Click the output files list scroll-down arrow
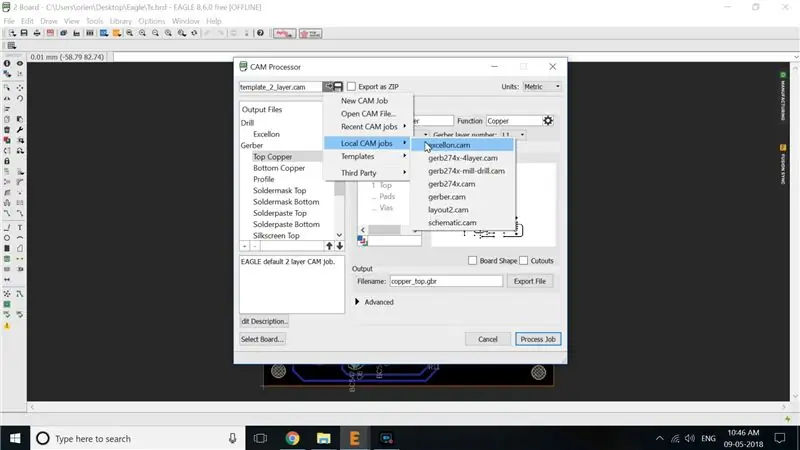The image size is (800, 450). pos(339,235)
